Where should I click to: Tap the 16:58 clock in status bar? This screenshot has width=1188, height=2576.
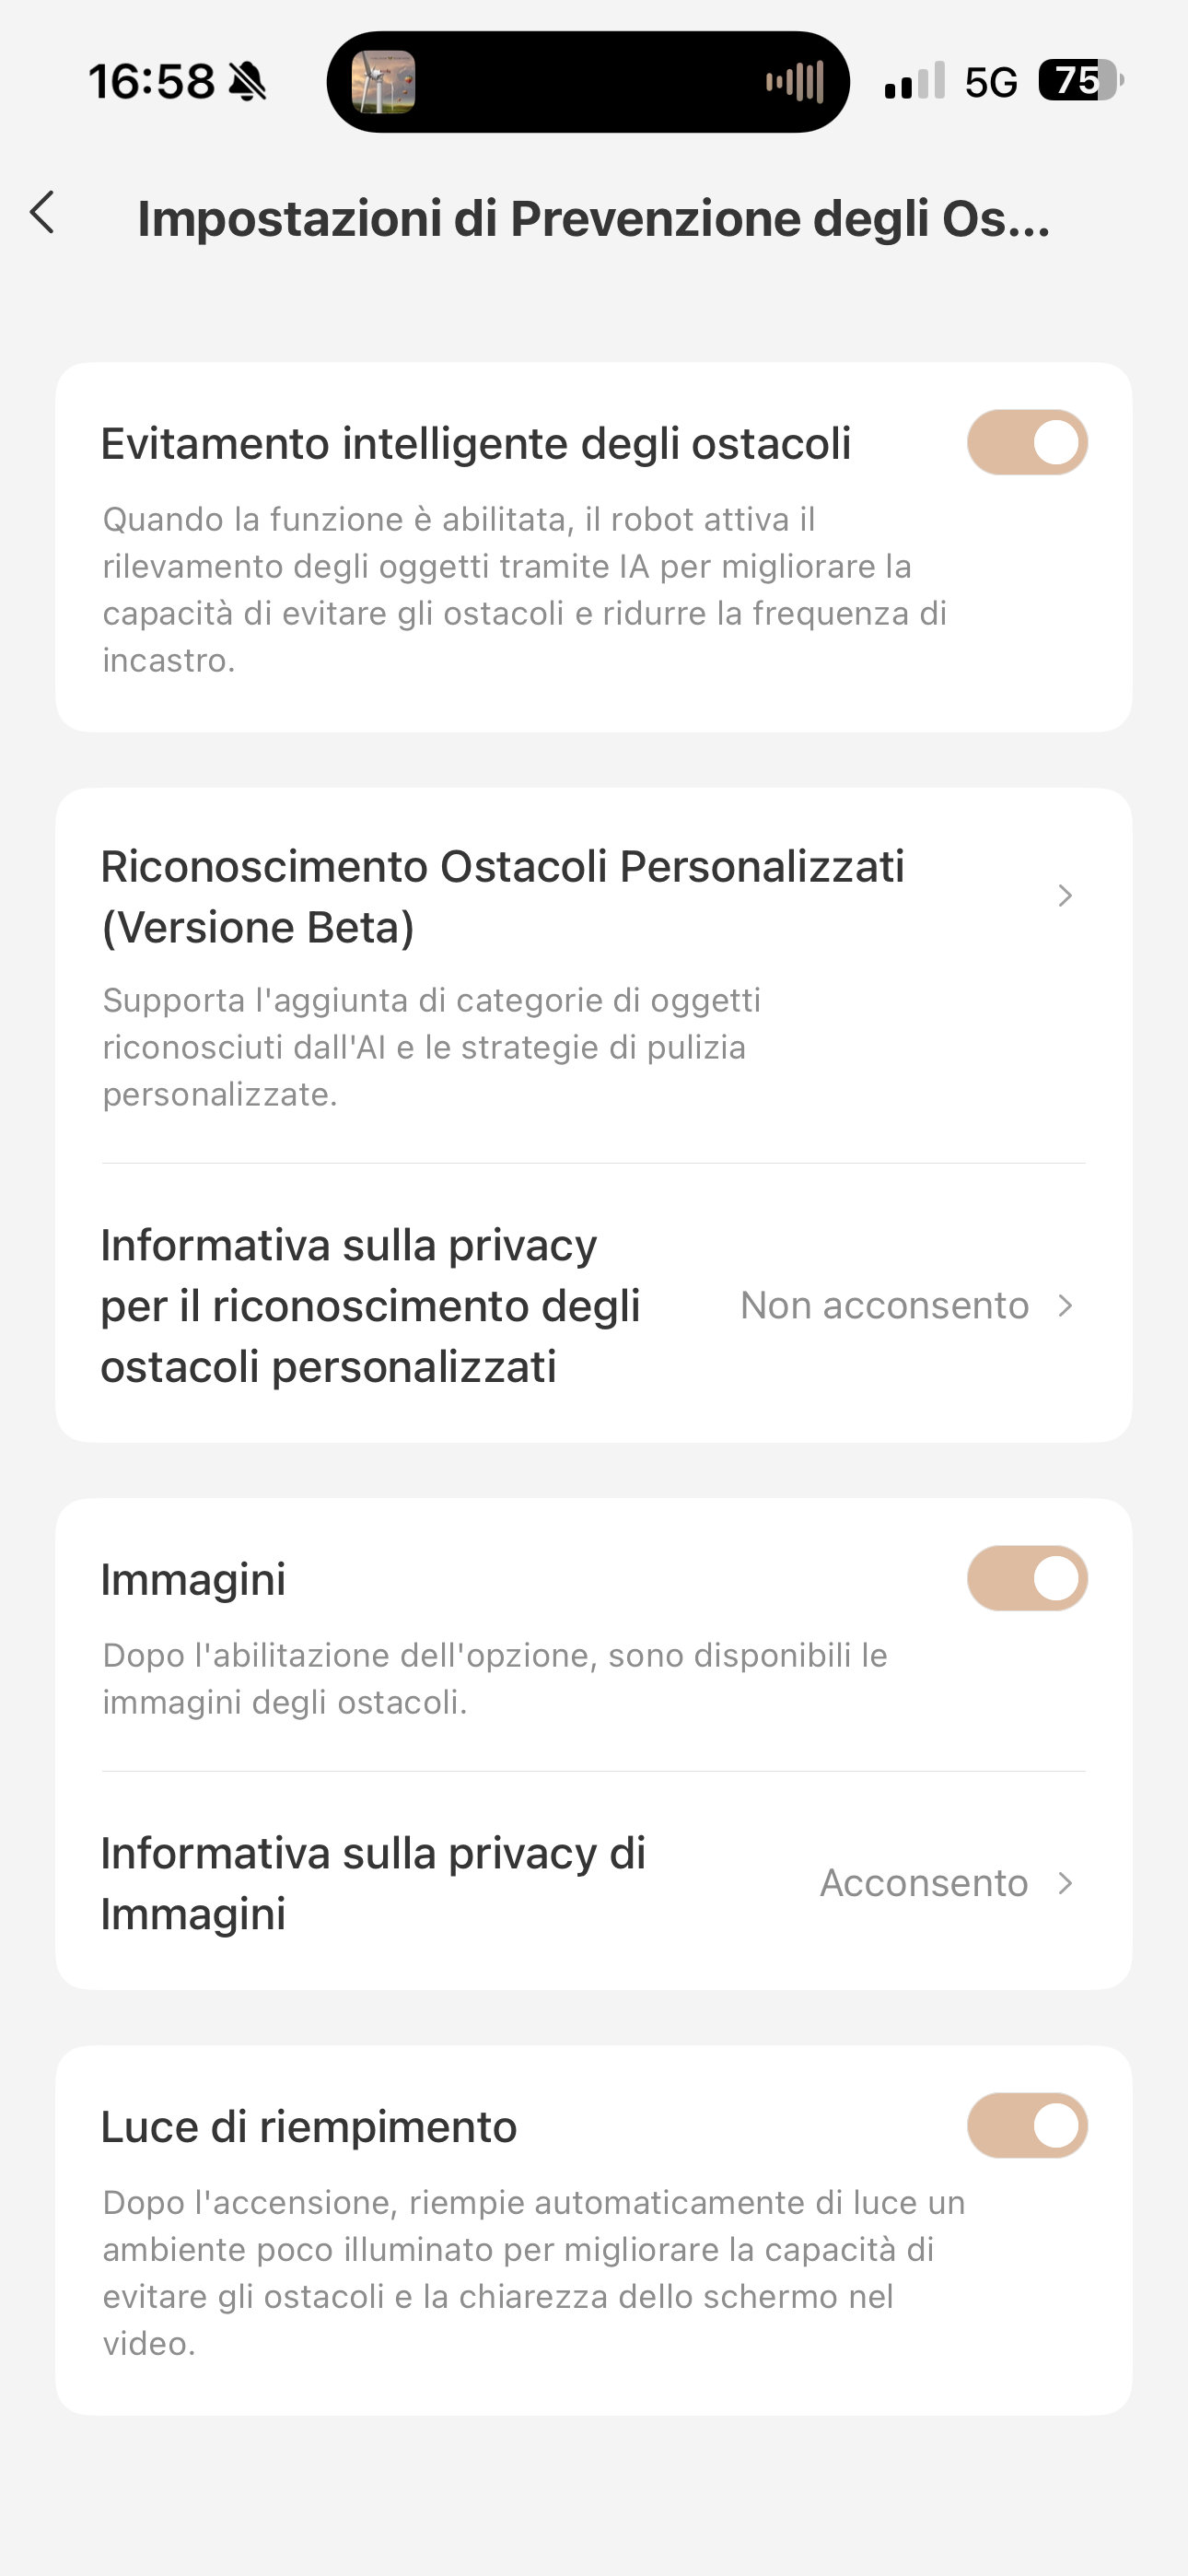[x=152, y=82]
